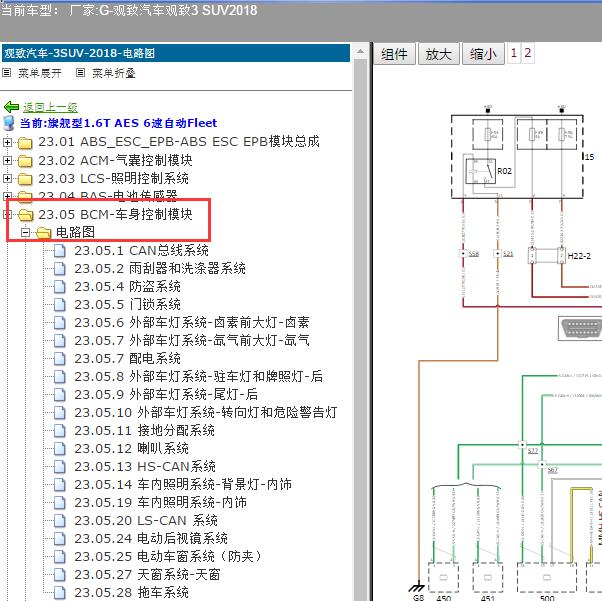
Task: Expand the 23.04 BAS tree node
Action: coord(7,197)
